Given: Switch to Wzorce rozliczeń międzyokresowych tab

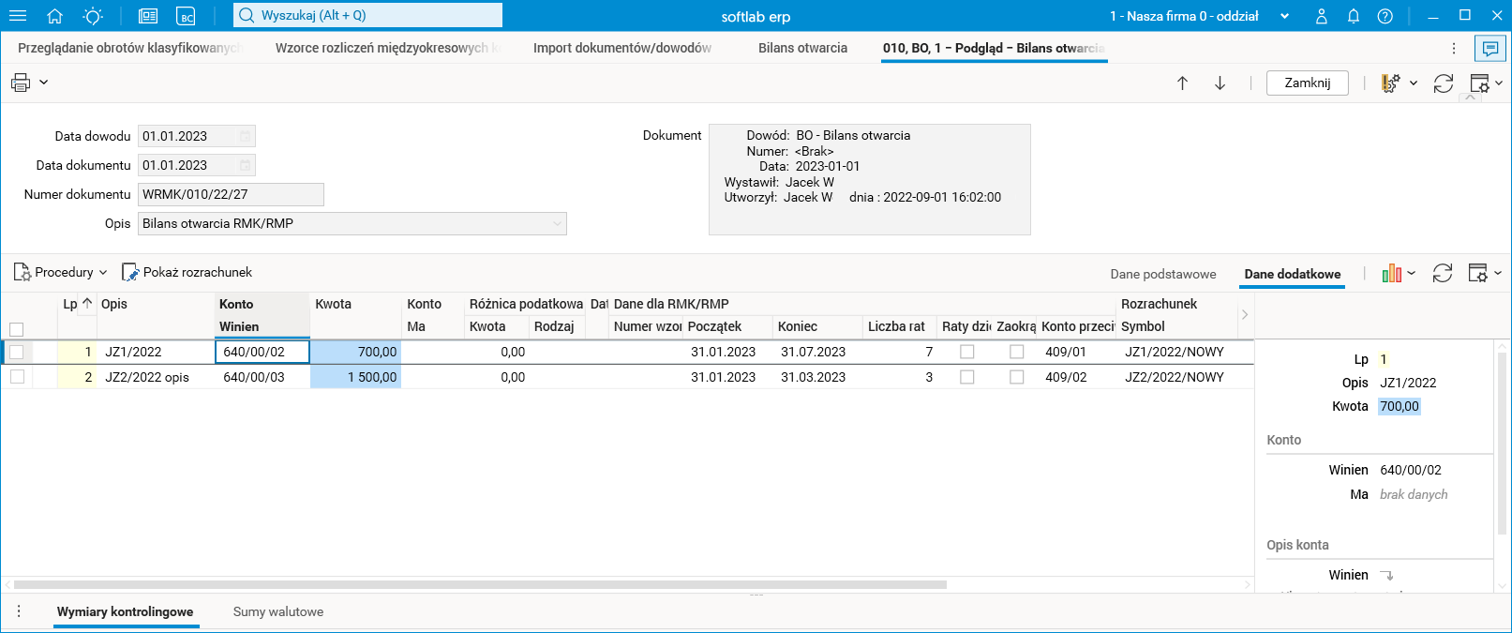Looking at the screenshot, I should click(x=387, y=48).
